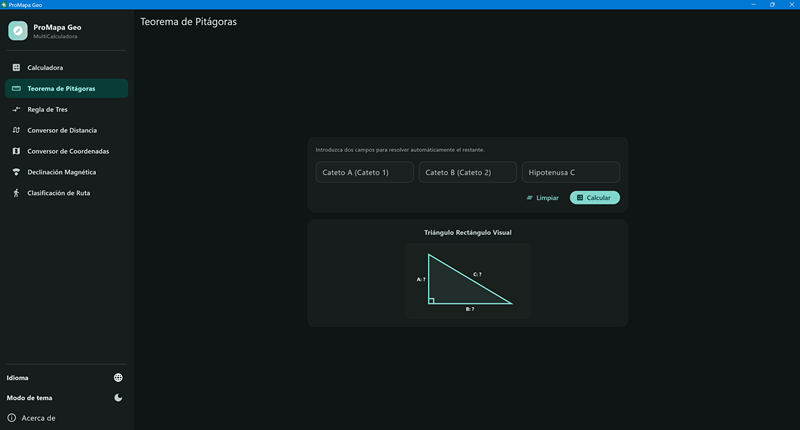Open Declinación Magnética tool

[66, 172]
